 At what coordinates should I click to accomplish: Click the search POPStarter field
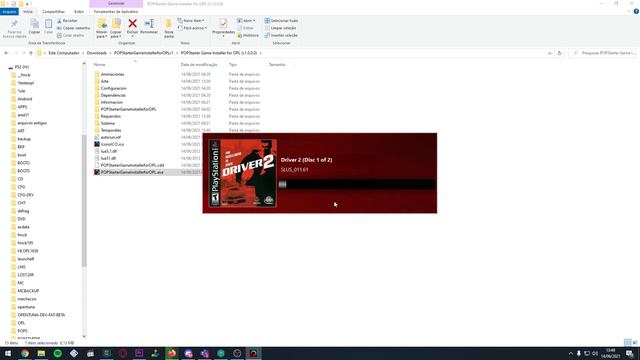click(x=602, y=53)
